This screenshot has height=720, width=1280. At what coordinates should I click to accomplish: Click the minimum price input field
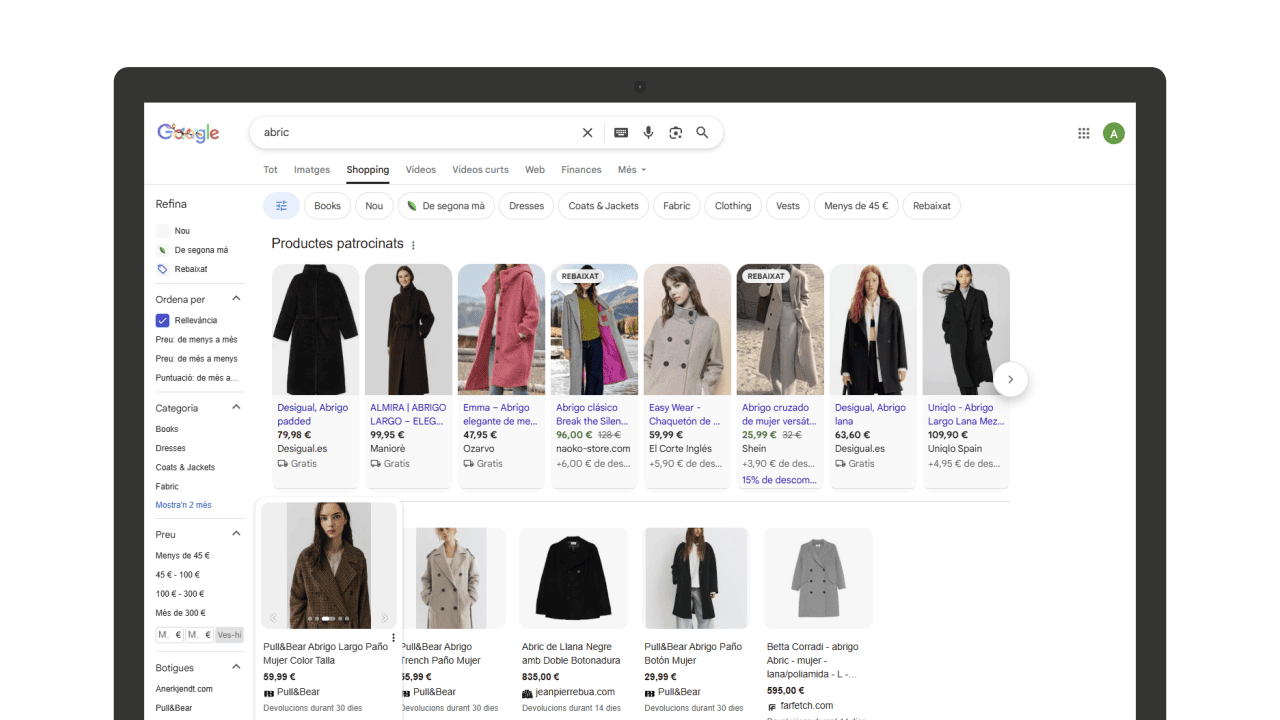click(x=169, y=635)
